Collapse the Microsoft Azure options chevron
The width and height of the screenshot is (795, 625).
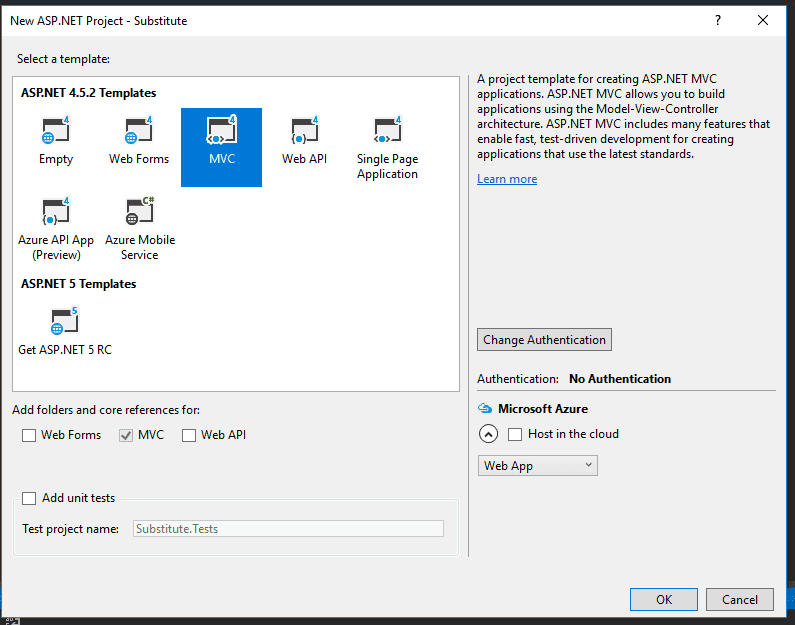pos(488,434)
